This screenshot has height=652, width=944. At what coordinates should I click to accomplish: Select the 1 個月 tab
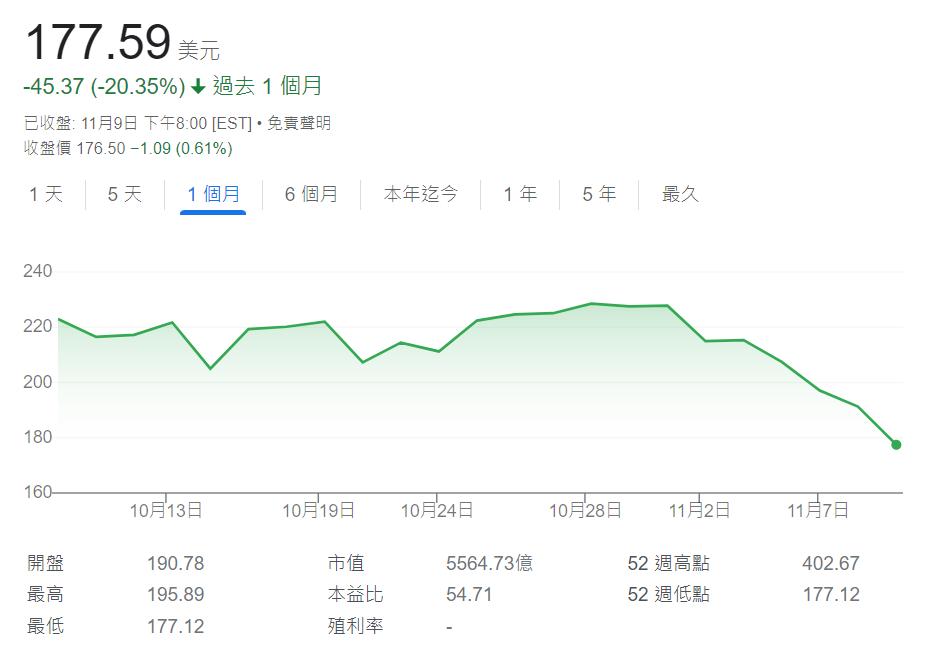(x=213, y=194)
